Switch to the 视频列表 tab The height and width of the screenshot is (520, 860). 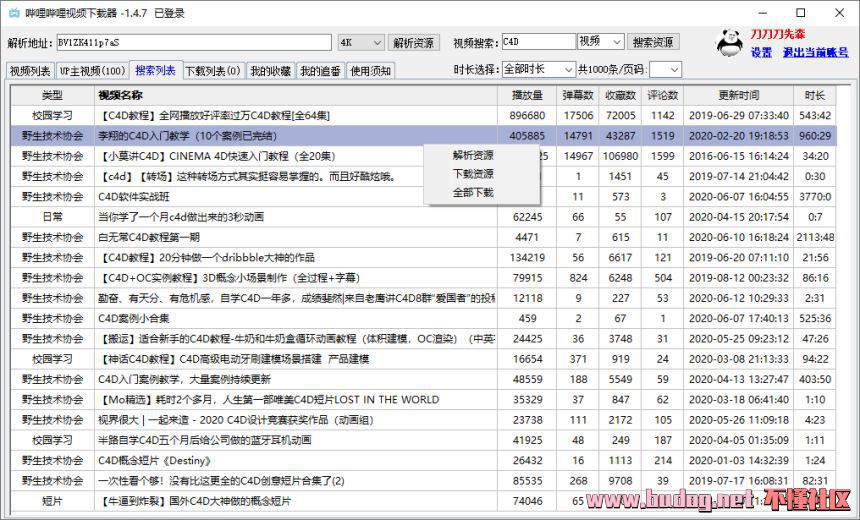(x=30, y=71)
